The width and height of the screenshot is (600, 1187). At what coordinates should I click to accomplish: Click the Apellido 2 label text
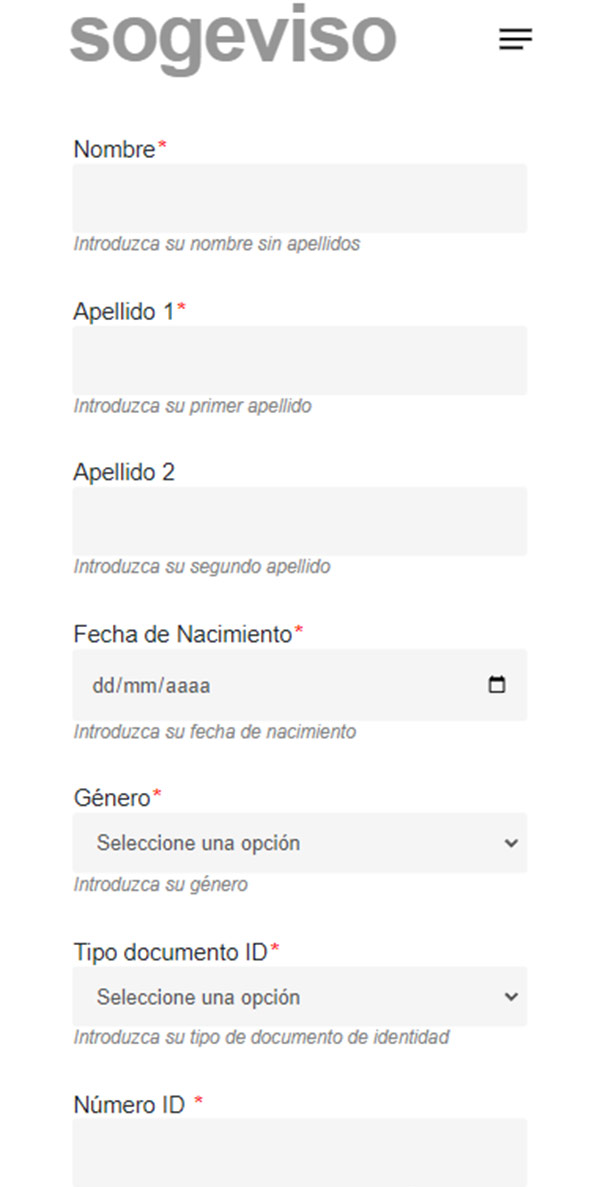pyautogui.click(x=124, y=473)
